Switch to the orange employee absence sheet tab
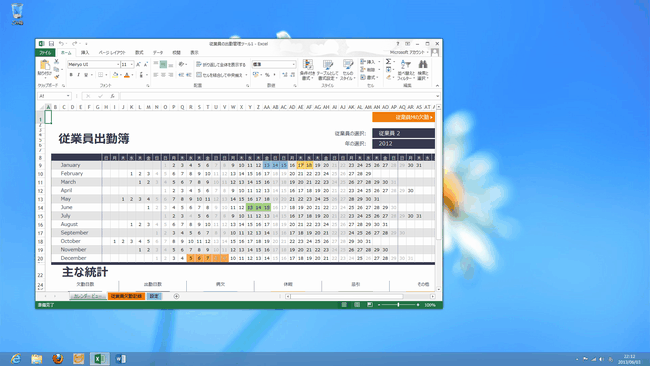This screenshot has height=366, width=650. click(126, 296)
